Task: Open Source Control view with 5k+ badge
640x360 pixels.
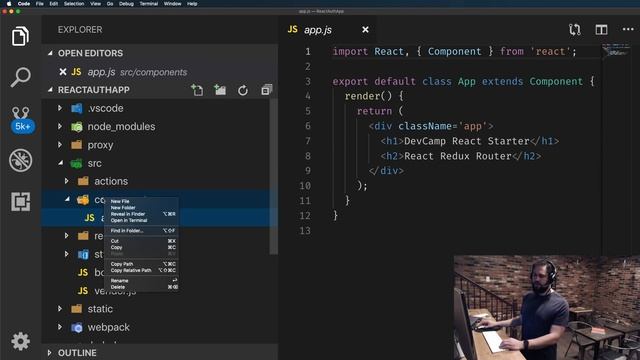Action: pyautogui.click(x=21, y=119)
